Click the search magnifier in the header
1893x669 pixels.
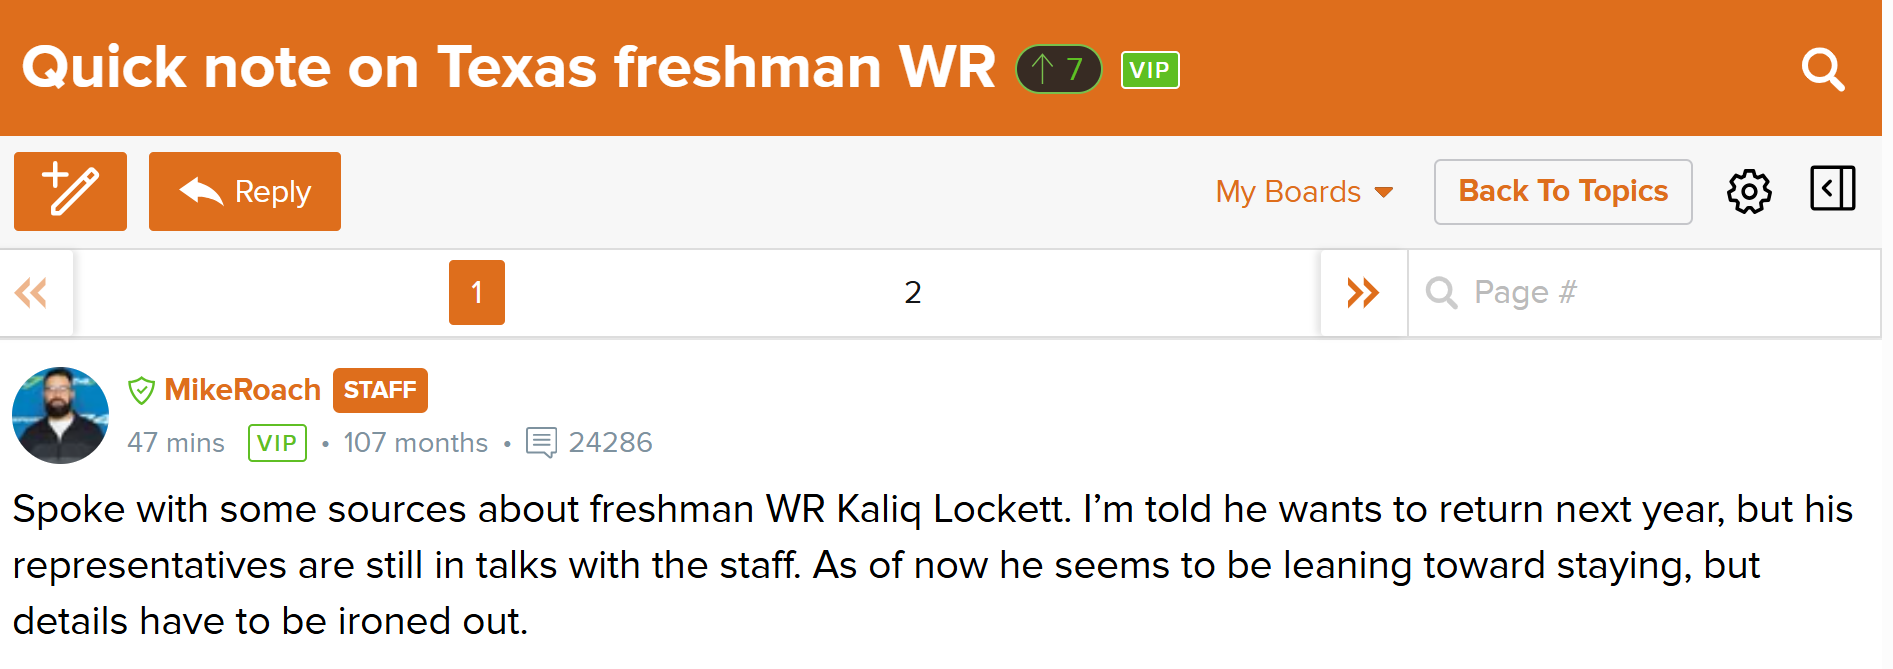pos(1822,70)
